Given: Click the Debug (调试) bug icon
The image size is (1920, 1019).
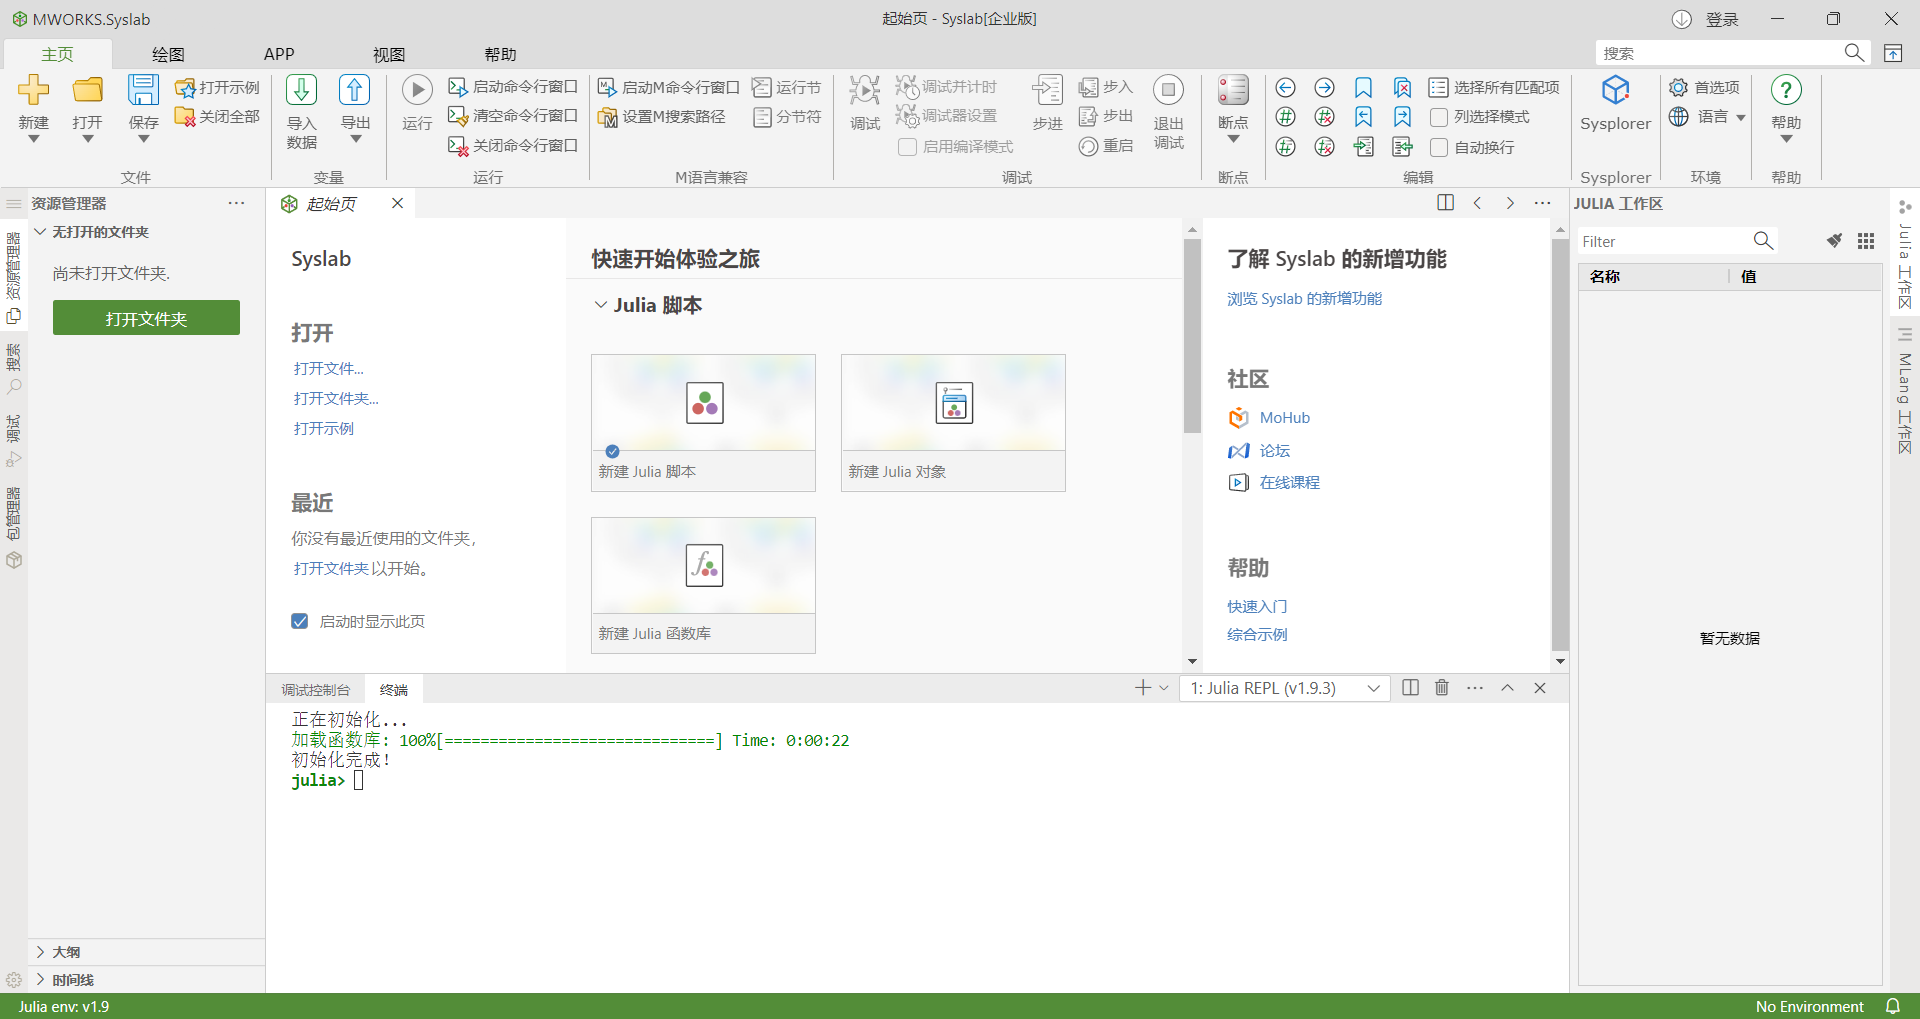Looking at the screenshot, I should point(864,91).
